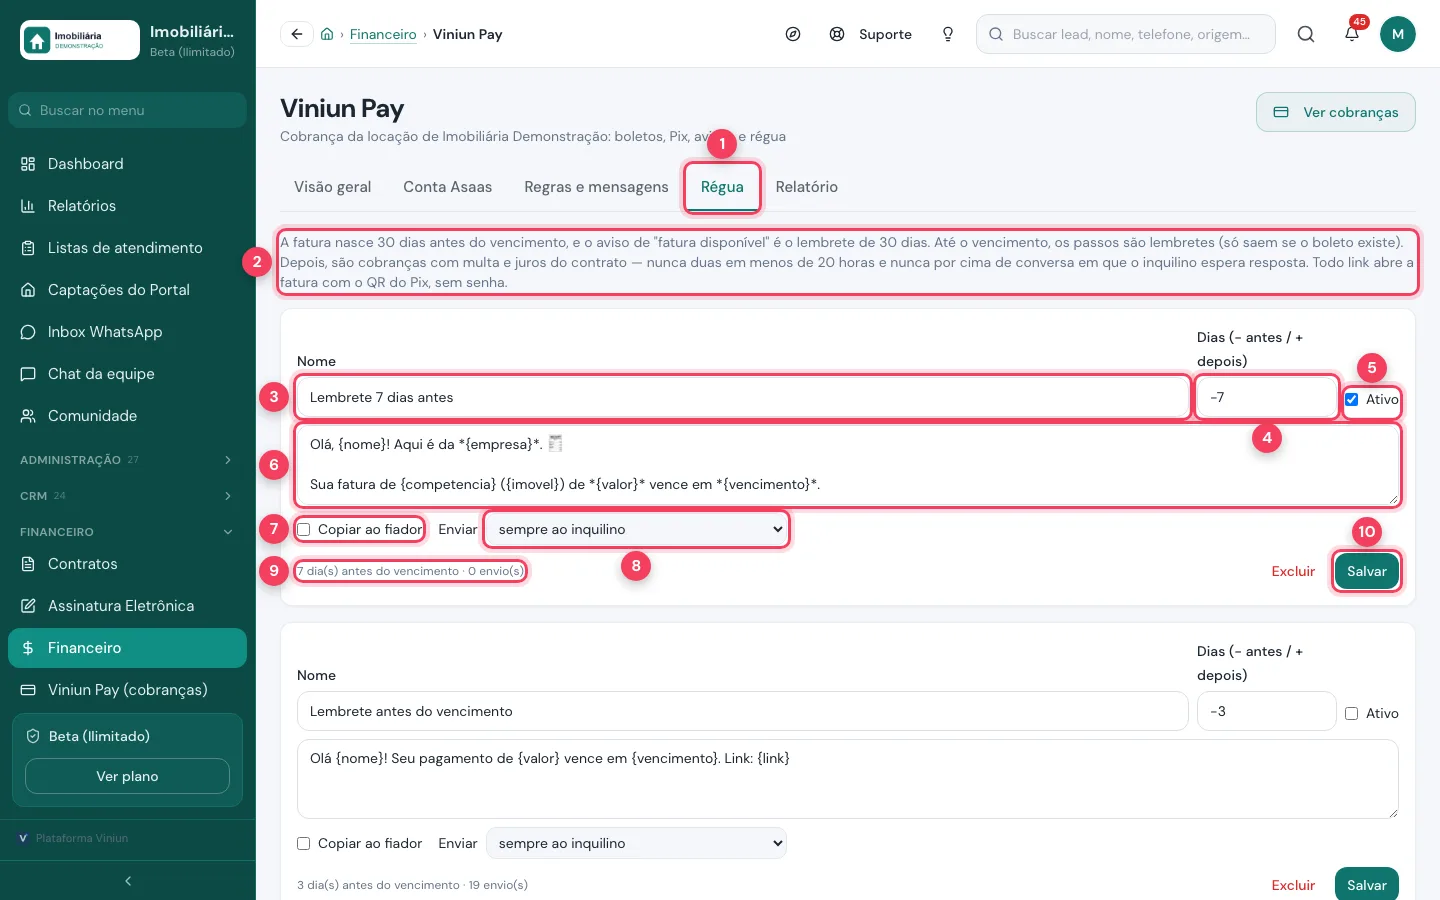Click Ver plano button

pos(127,776)
